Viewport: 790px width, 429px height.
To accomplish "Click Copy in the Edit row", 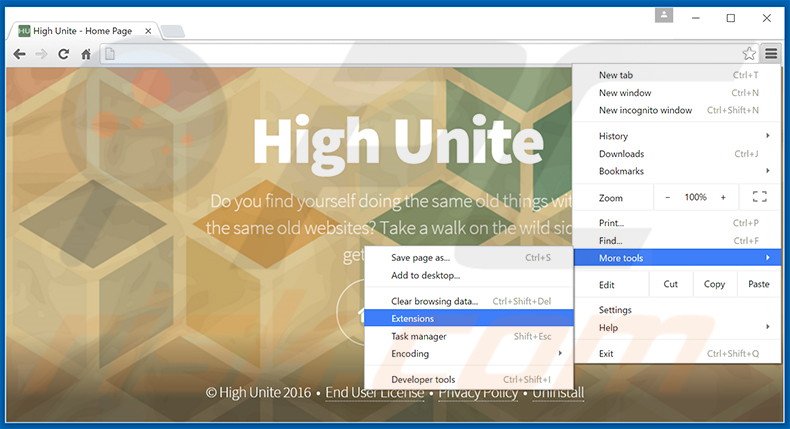I will [714, 284].
